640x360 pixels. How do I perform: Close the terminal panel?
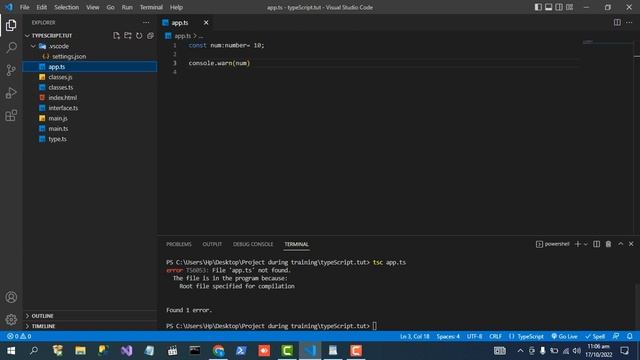tap(631, 244)
